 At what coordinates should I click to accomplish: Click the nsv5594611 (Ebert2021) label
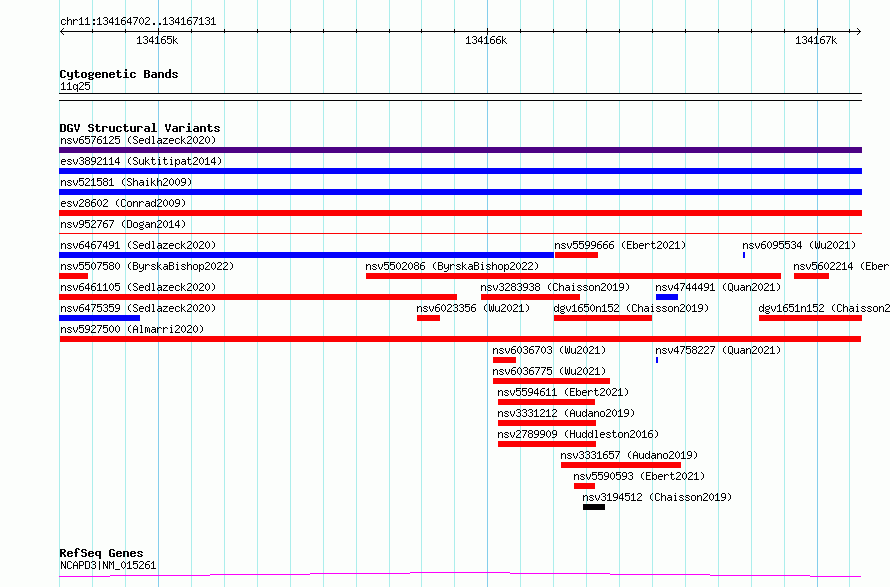(x=563, y=392)
